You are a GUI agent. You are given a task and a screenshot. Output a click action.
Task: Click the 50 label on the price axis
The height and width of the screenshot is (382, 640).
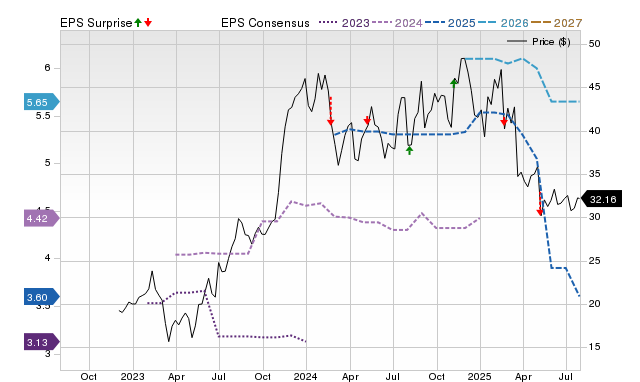595,44
